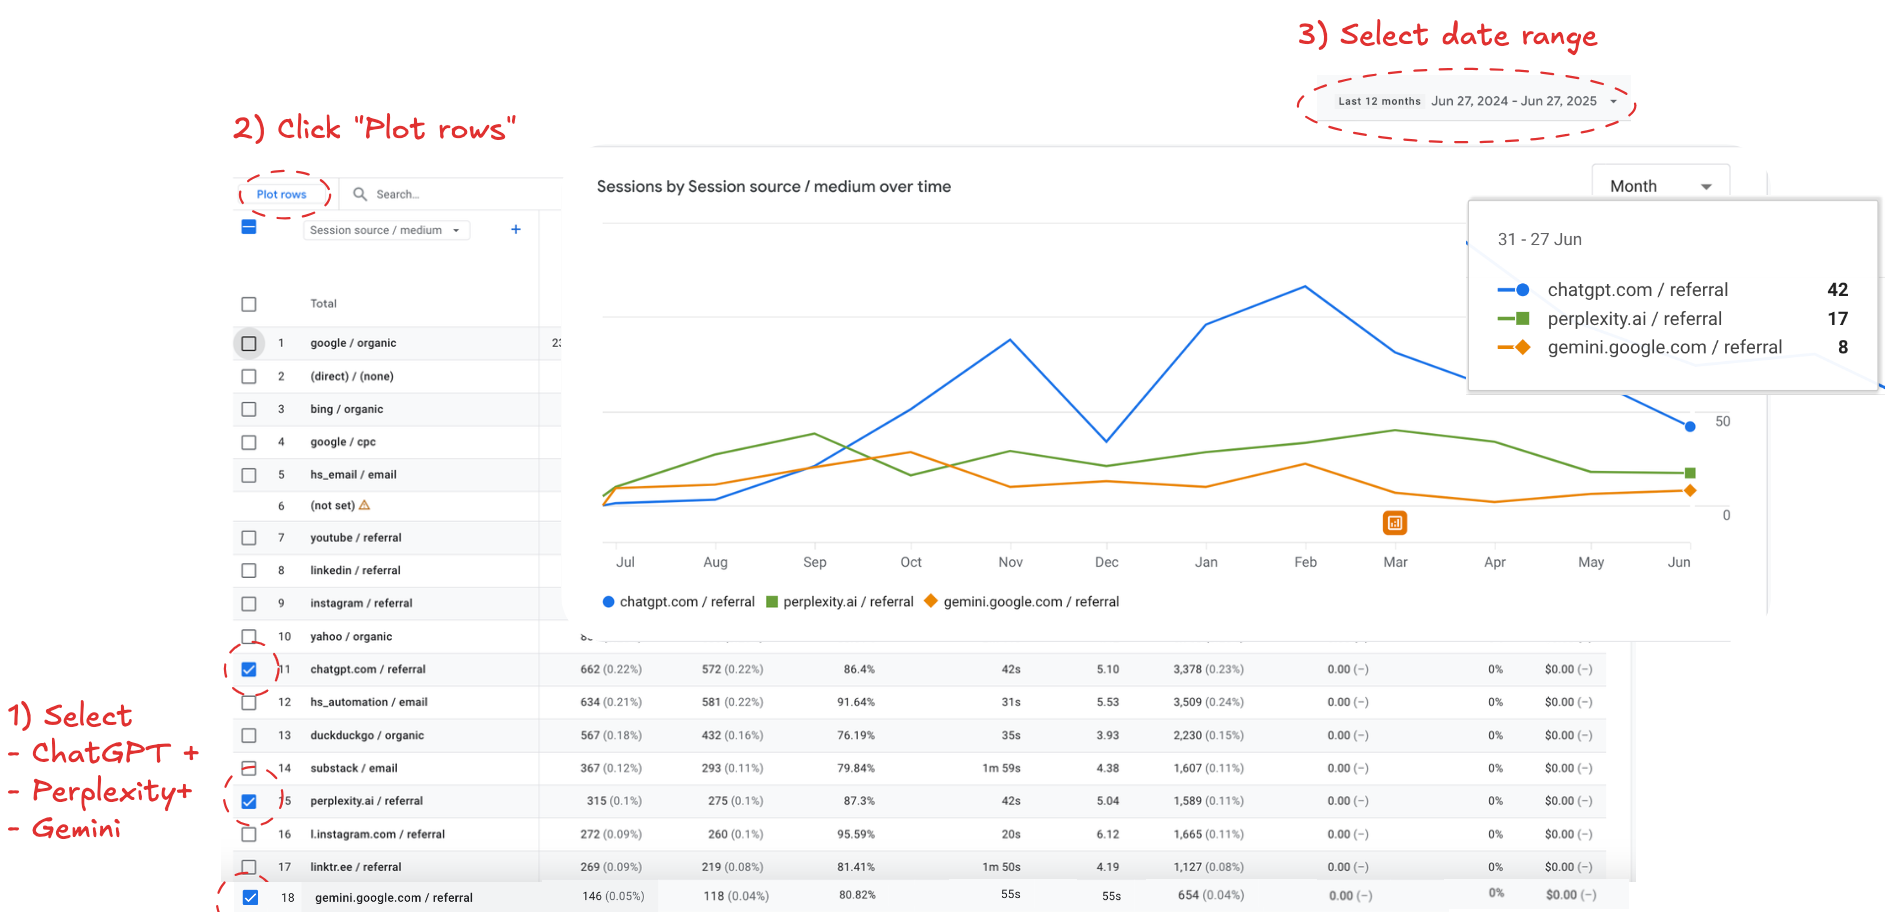
Task: Click the 1m 59s cell for substack
Action: [1001, 768]
